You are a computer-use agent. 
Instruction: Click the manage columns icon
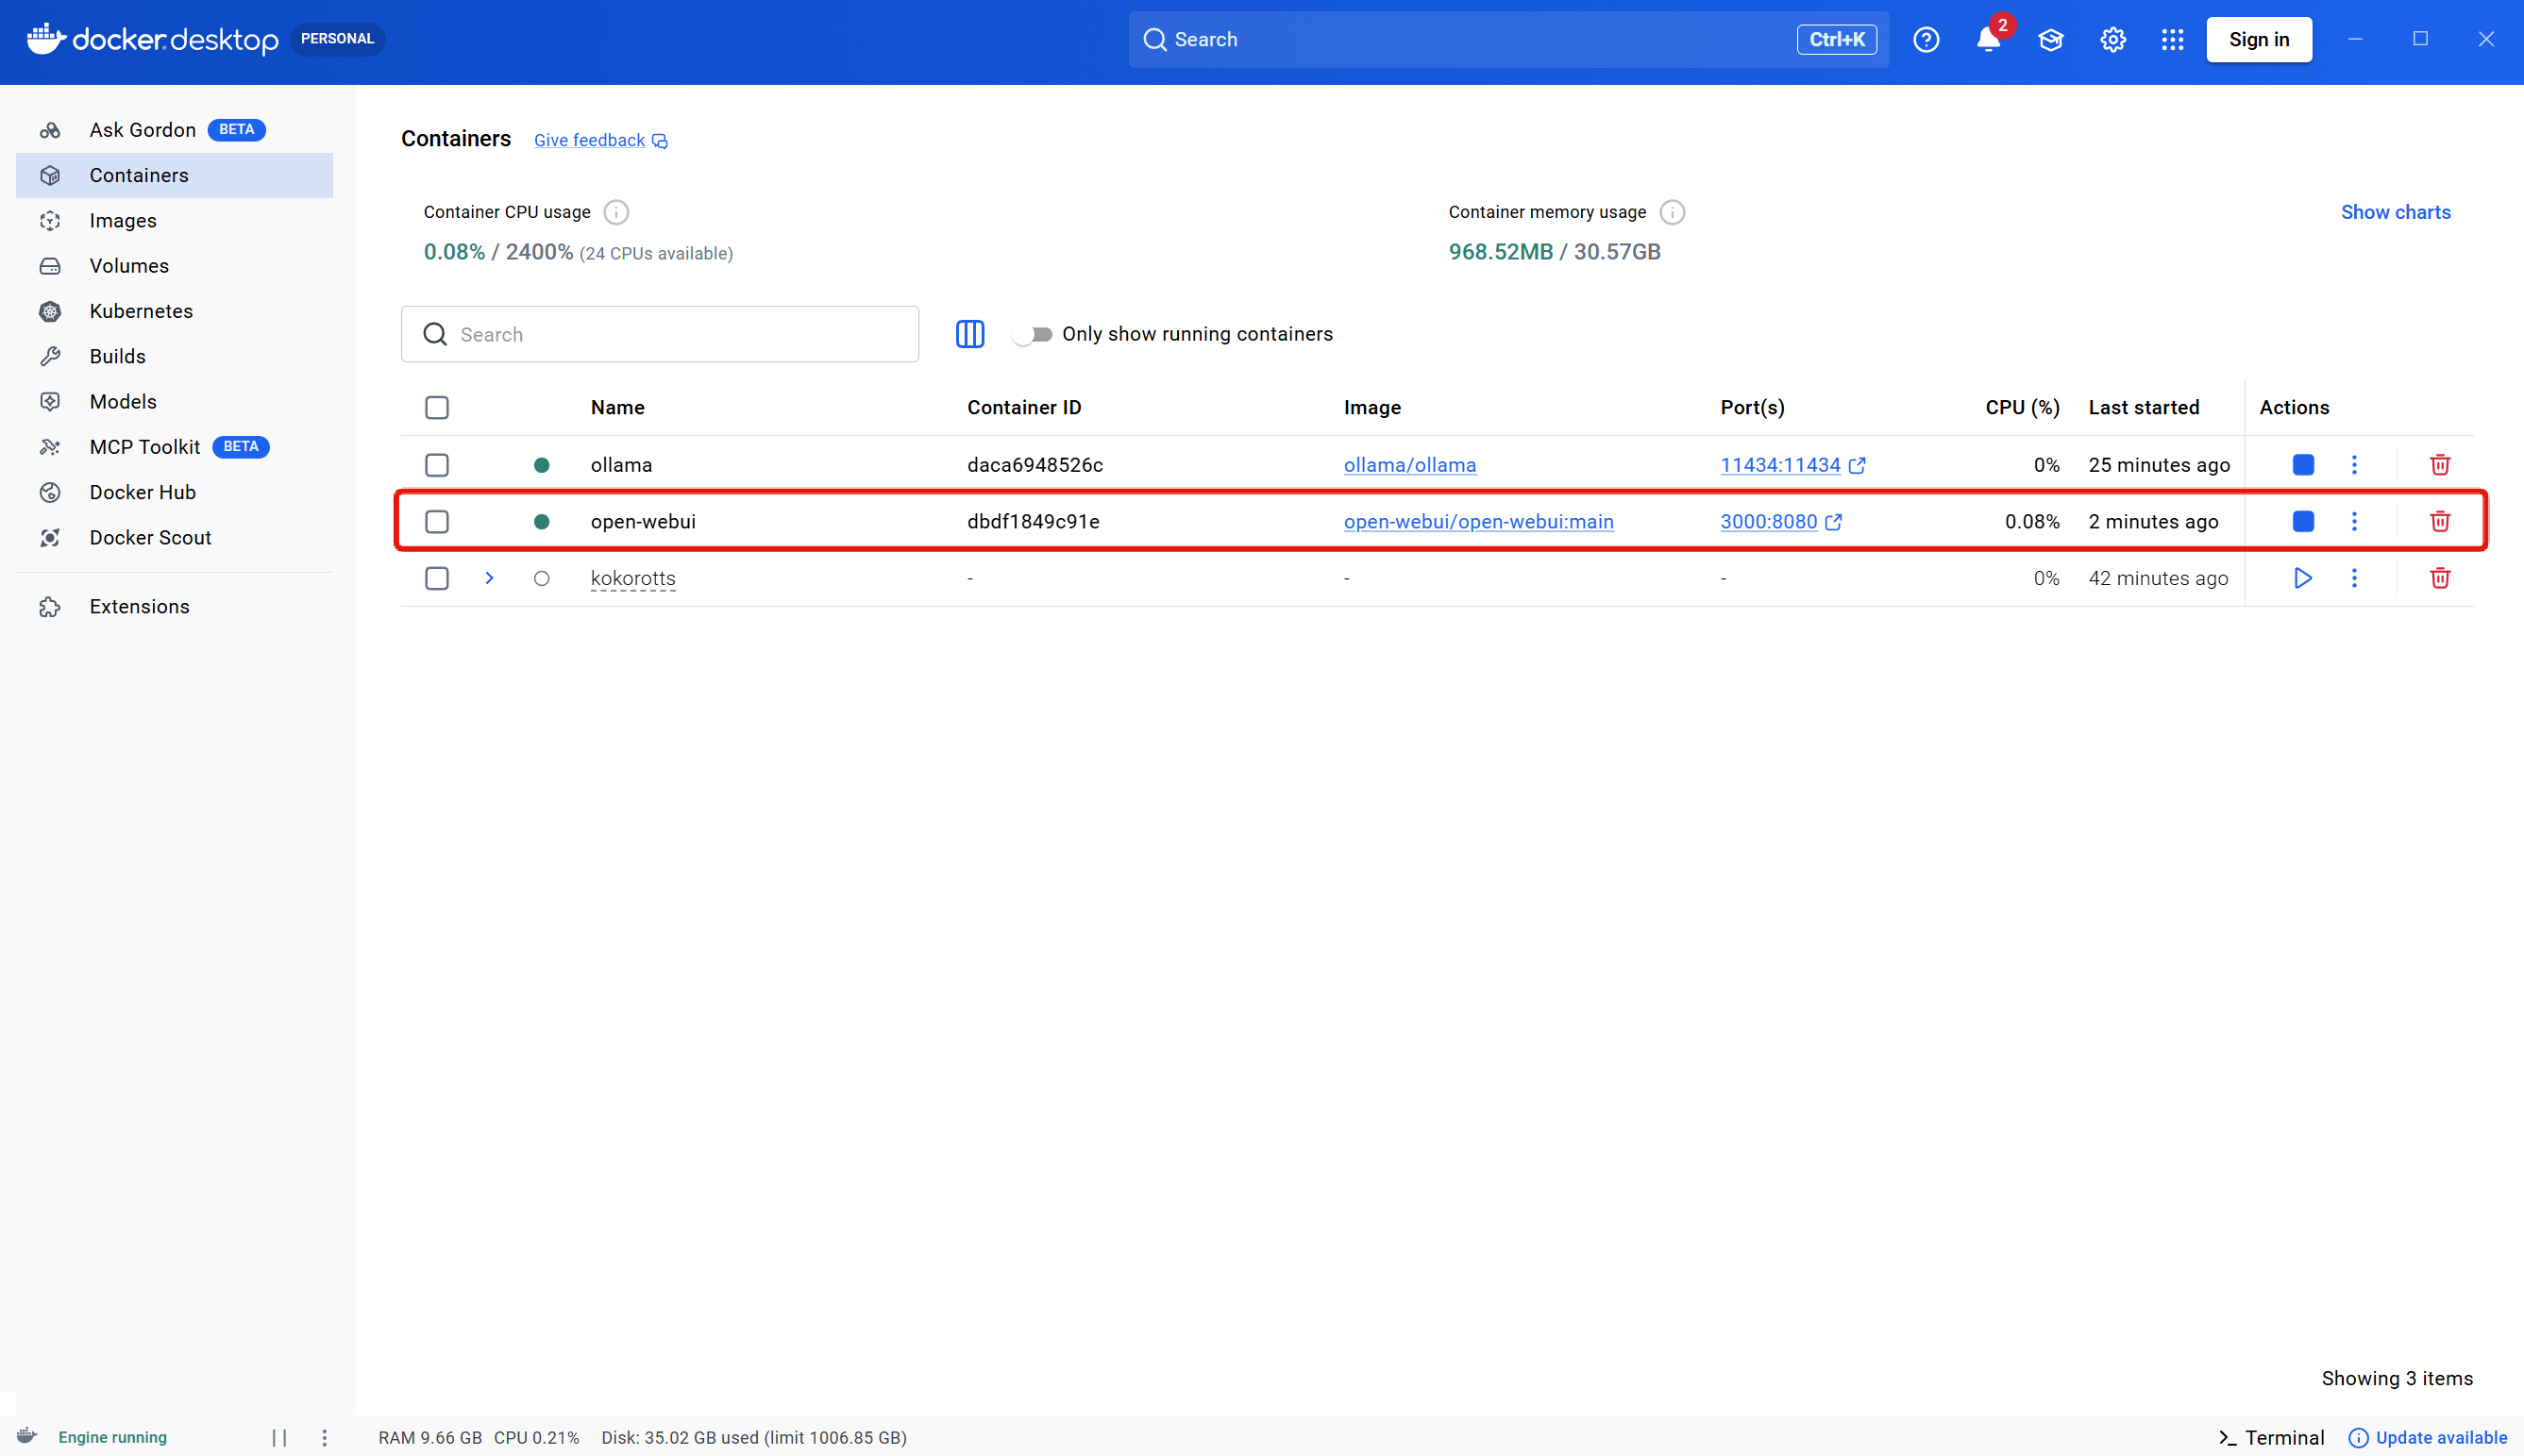pos(969,334)
